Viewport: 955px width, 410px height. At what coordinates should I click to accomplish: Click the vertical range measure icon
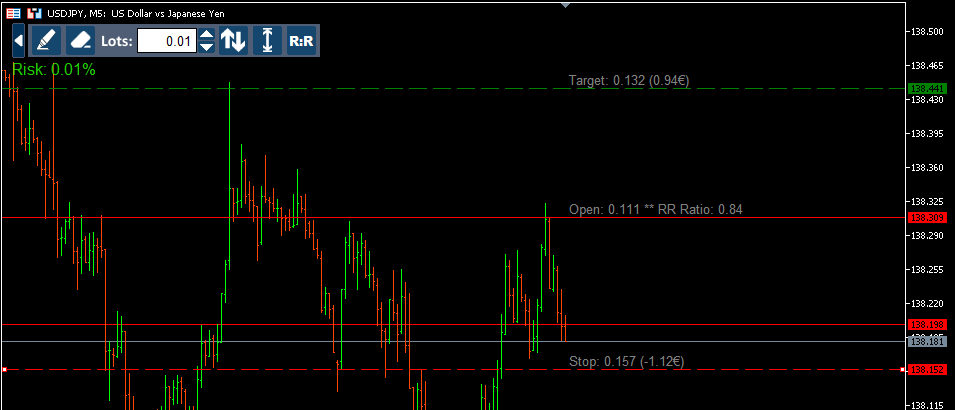click(267, 41)
